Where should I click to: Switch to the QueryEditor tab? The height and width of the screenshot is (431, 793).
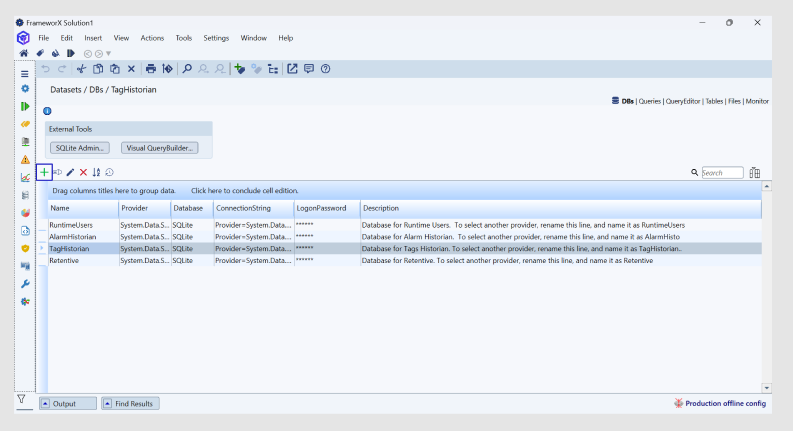pos(681,101)
